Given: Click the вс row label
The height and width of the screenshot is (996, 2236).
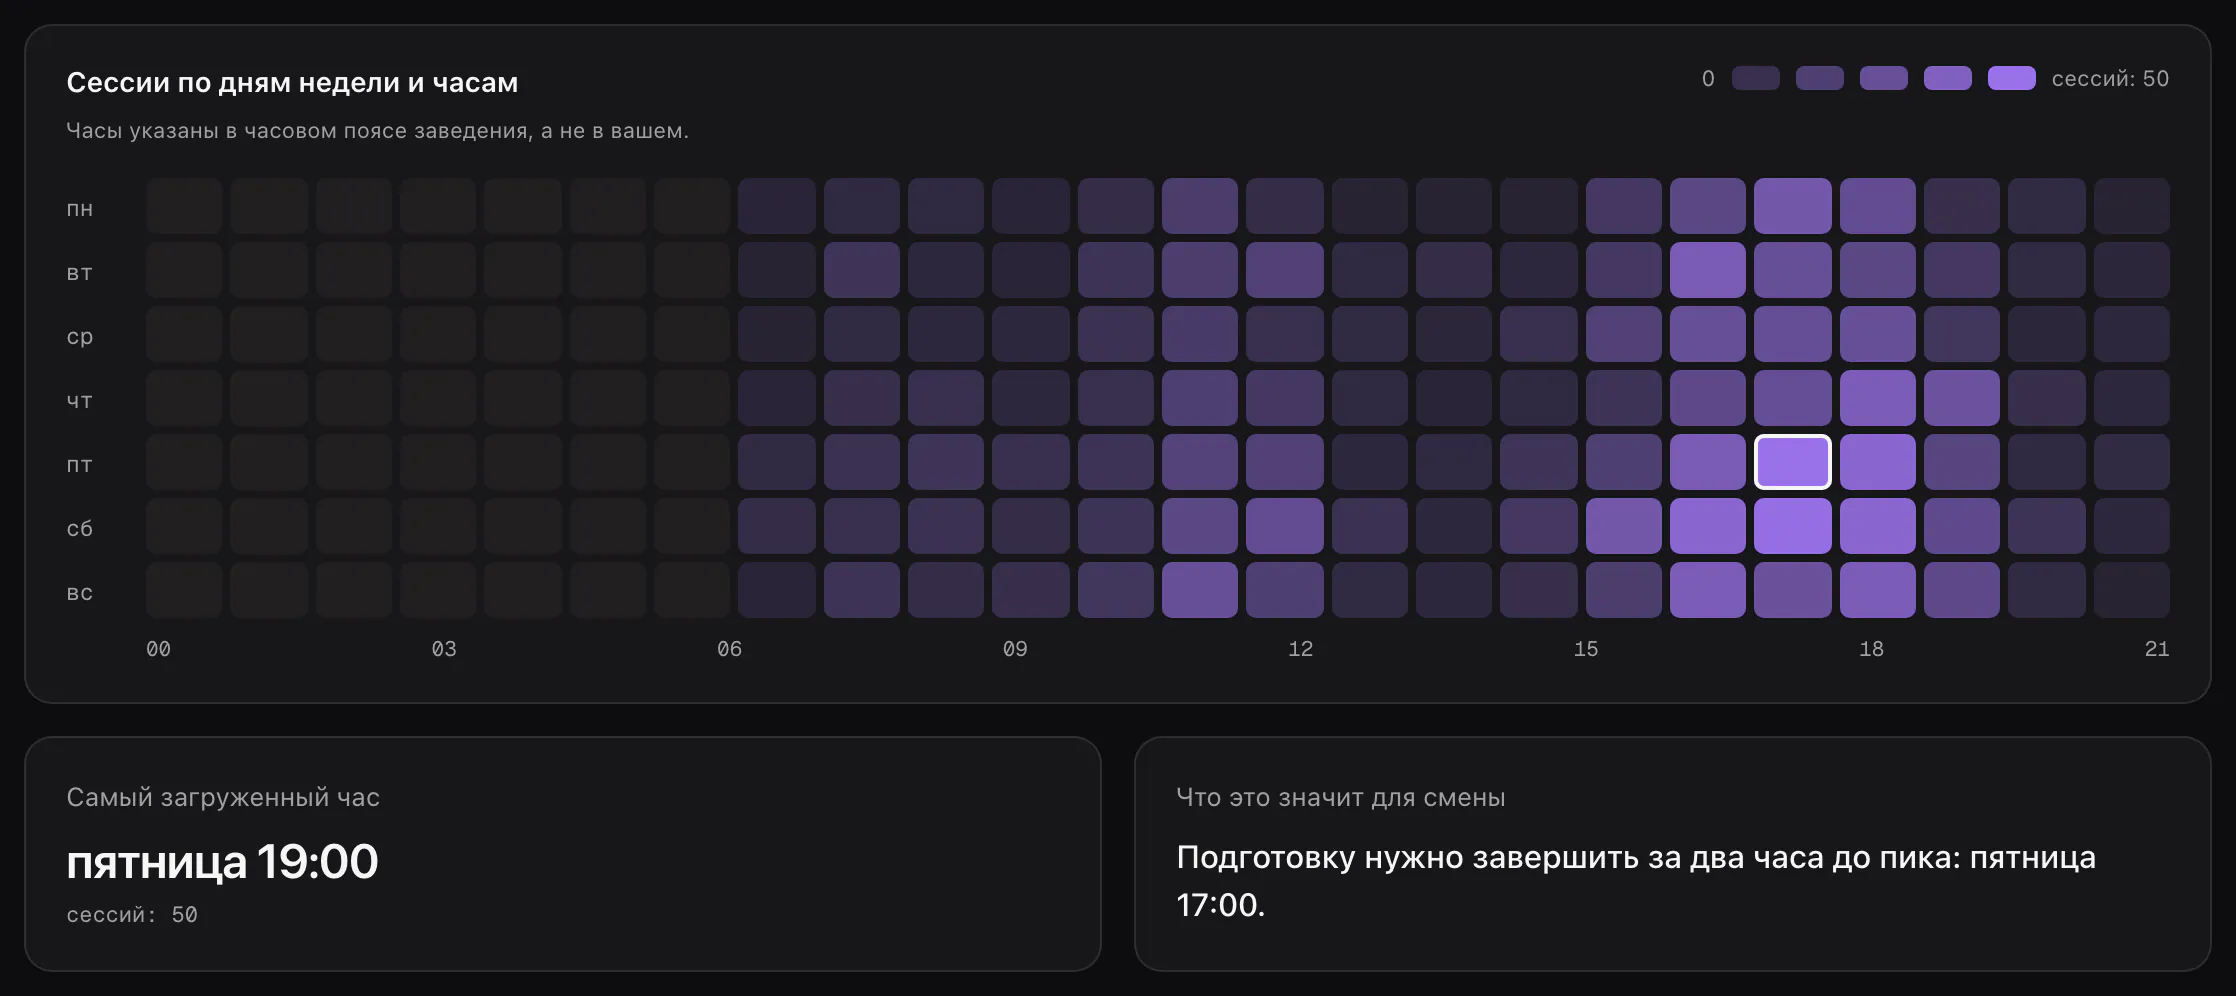Looking at the screenshot, I should (x=80, y=592).
